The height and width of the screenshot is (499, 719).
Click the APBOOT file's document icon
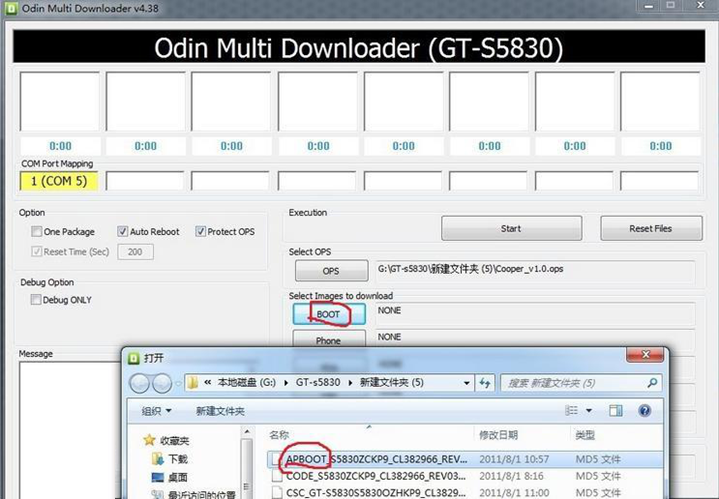pyautogui.click(x=277, y=459)
